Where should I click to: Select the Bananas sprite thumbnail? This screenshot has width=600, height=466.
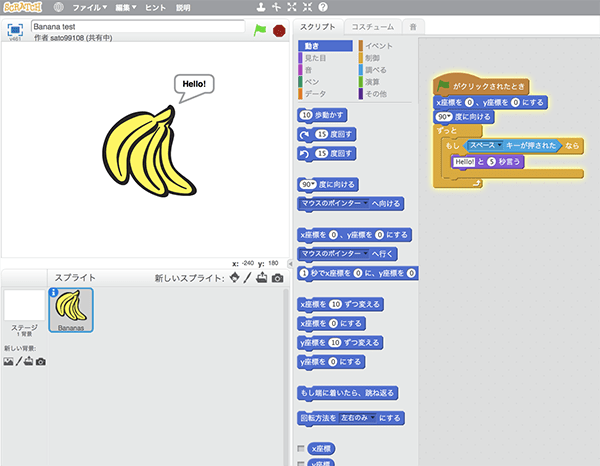coord(71,310)
